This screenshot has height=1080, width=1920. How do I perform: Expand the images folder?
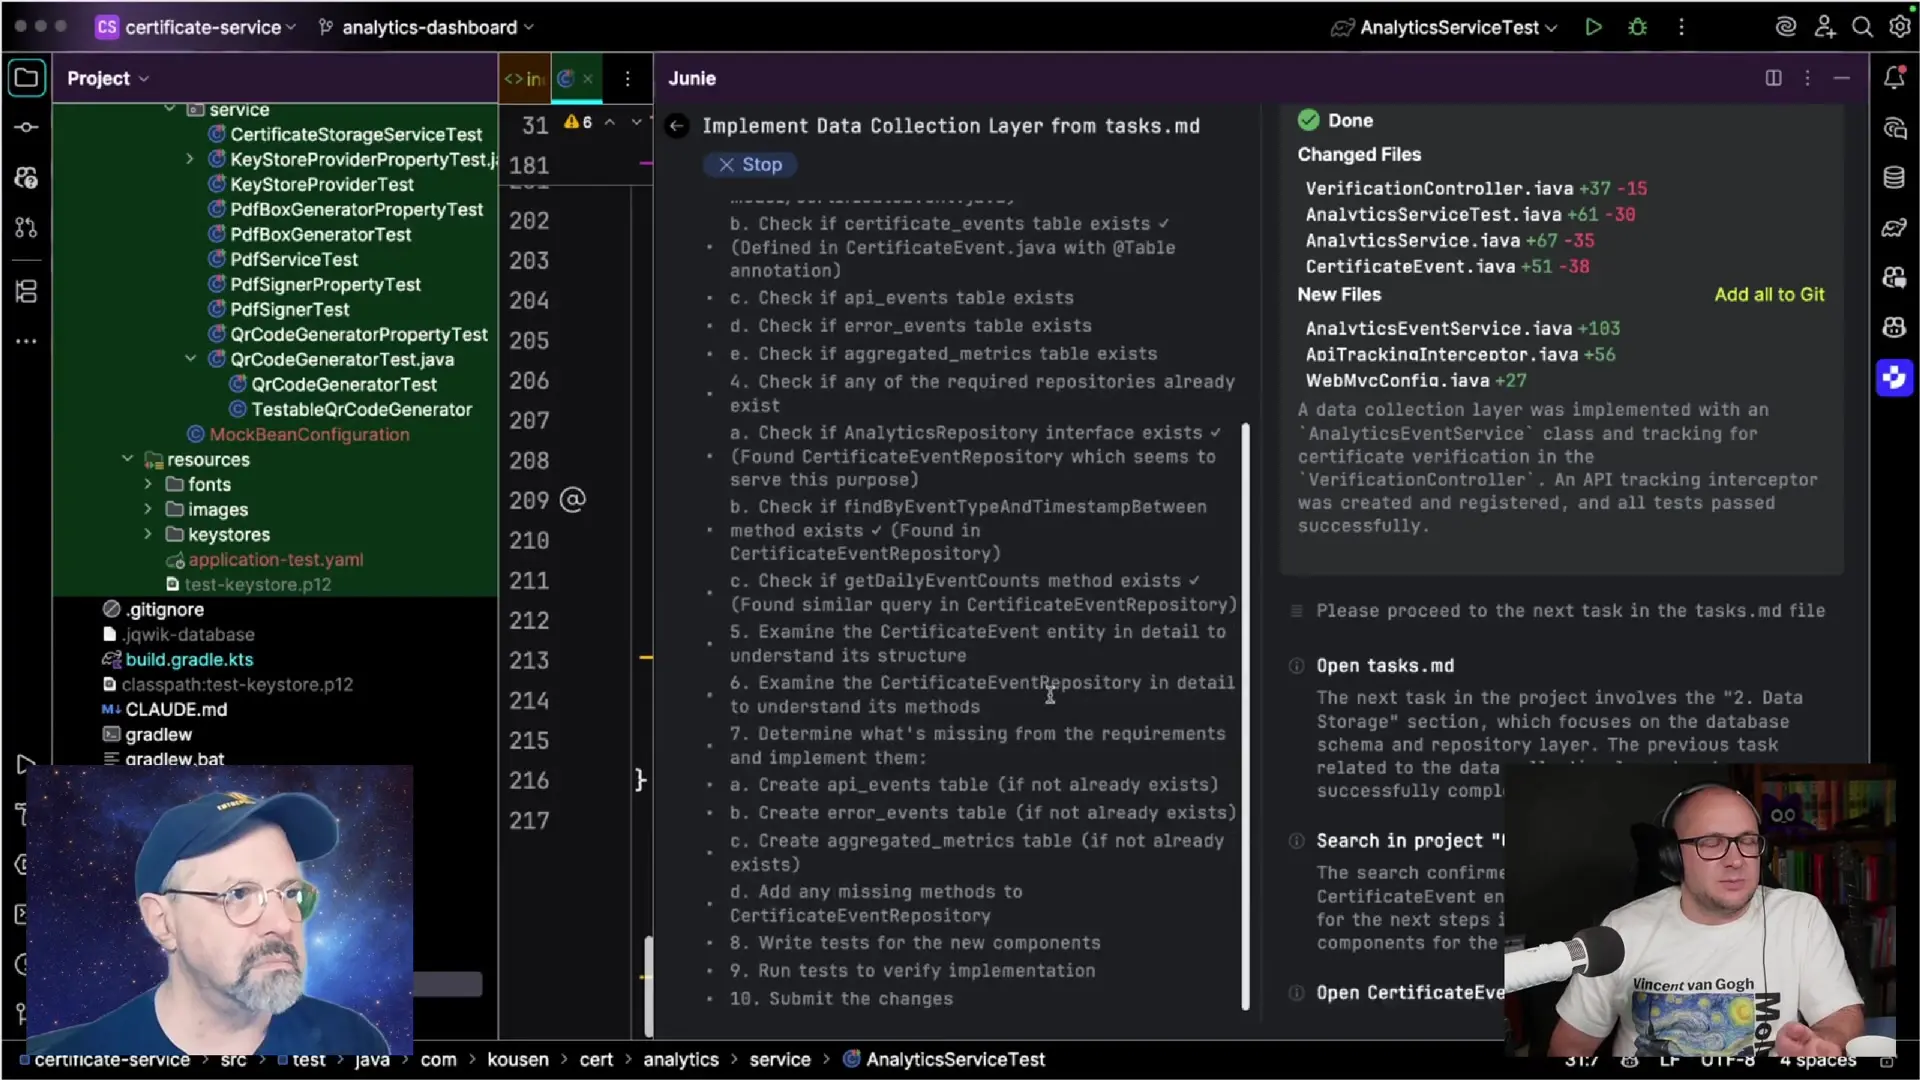[x=148, y=509]
